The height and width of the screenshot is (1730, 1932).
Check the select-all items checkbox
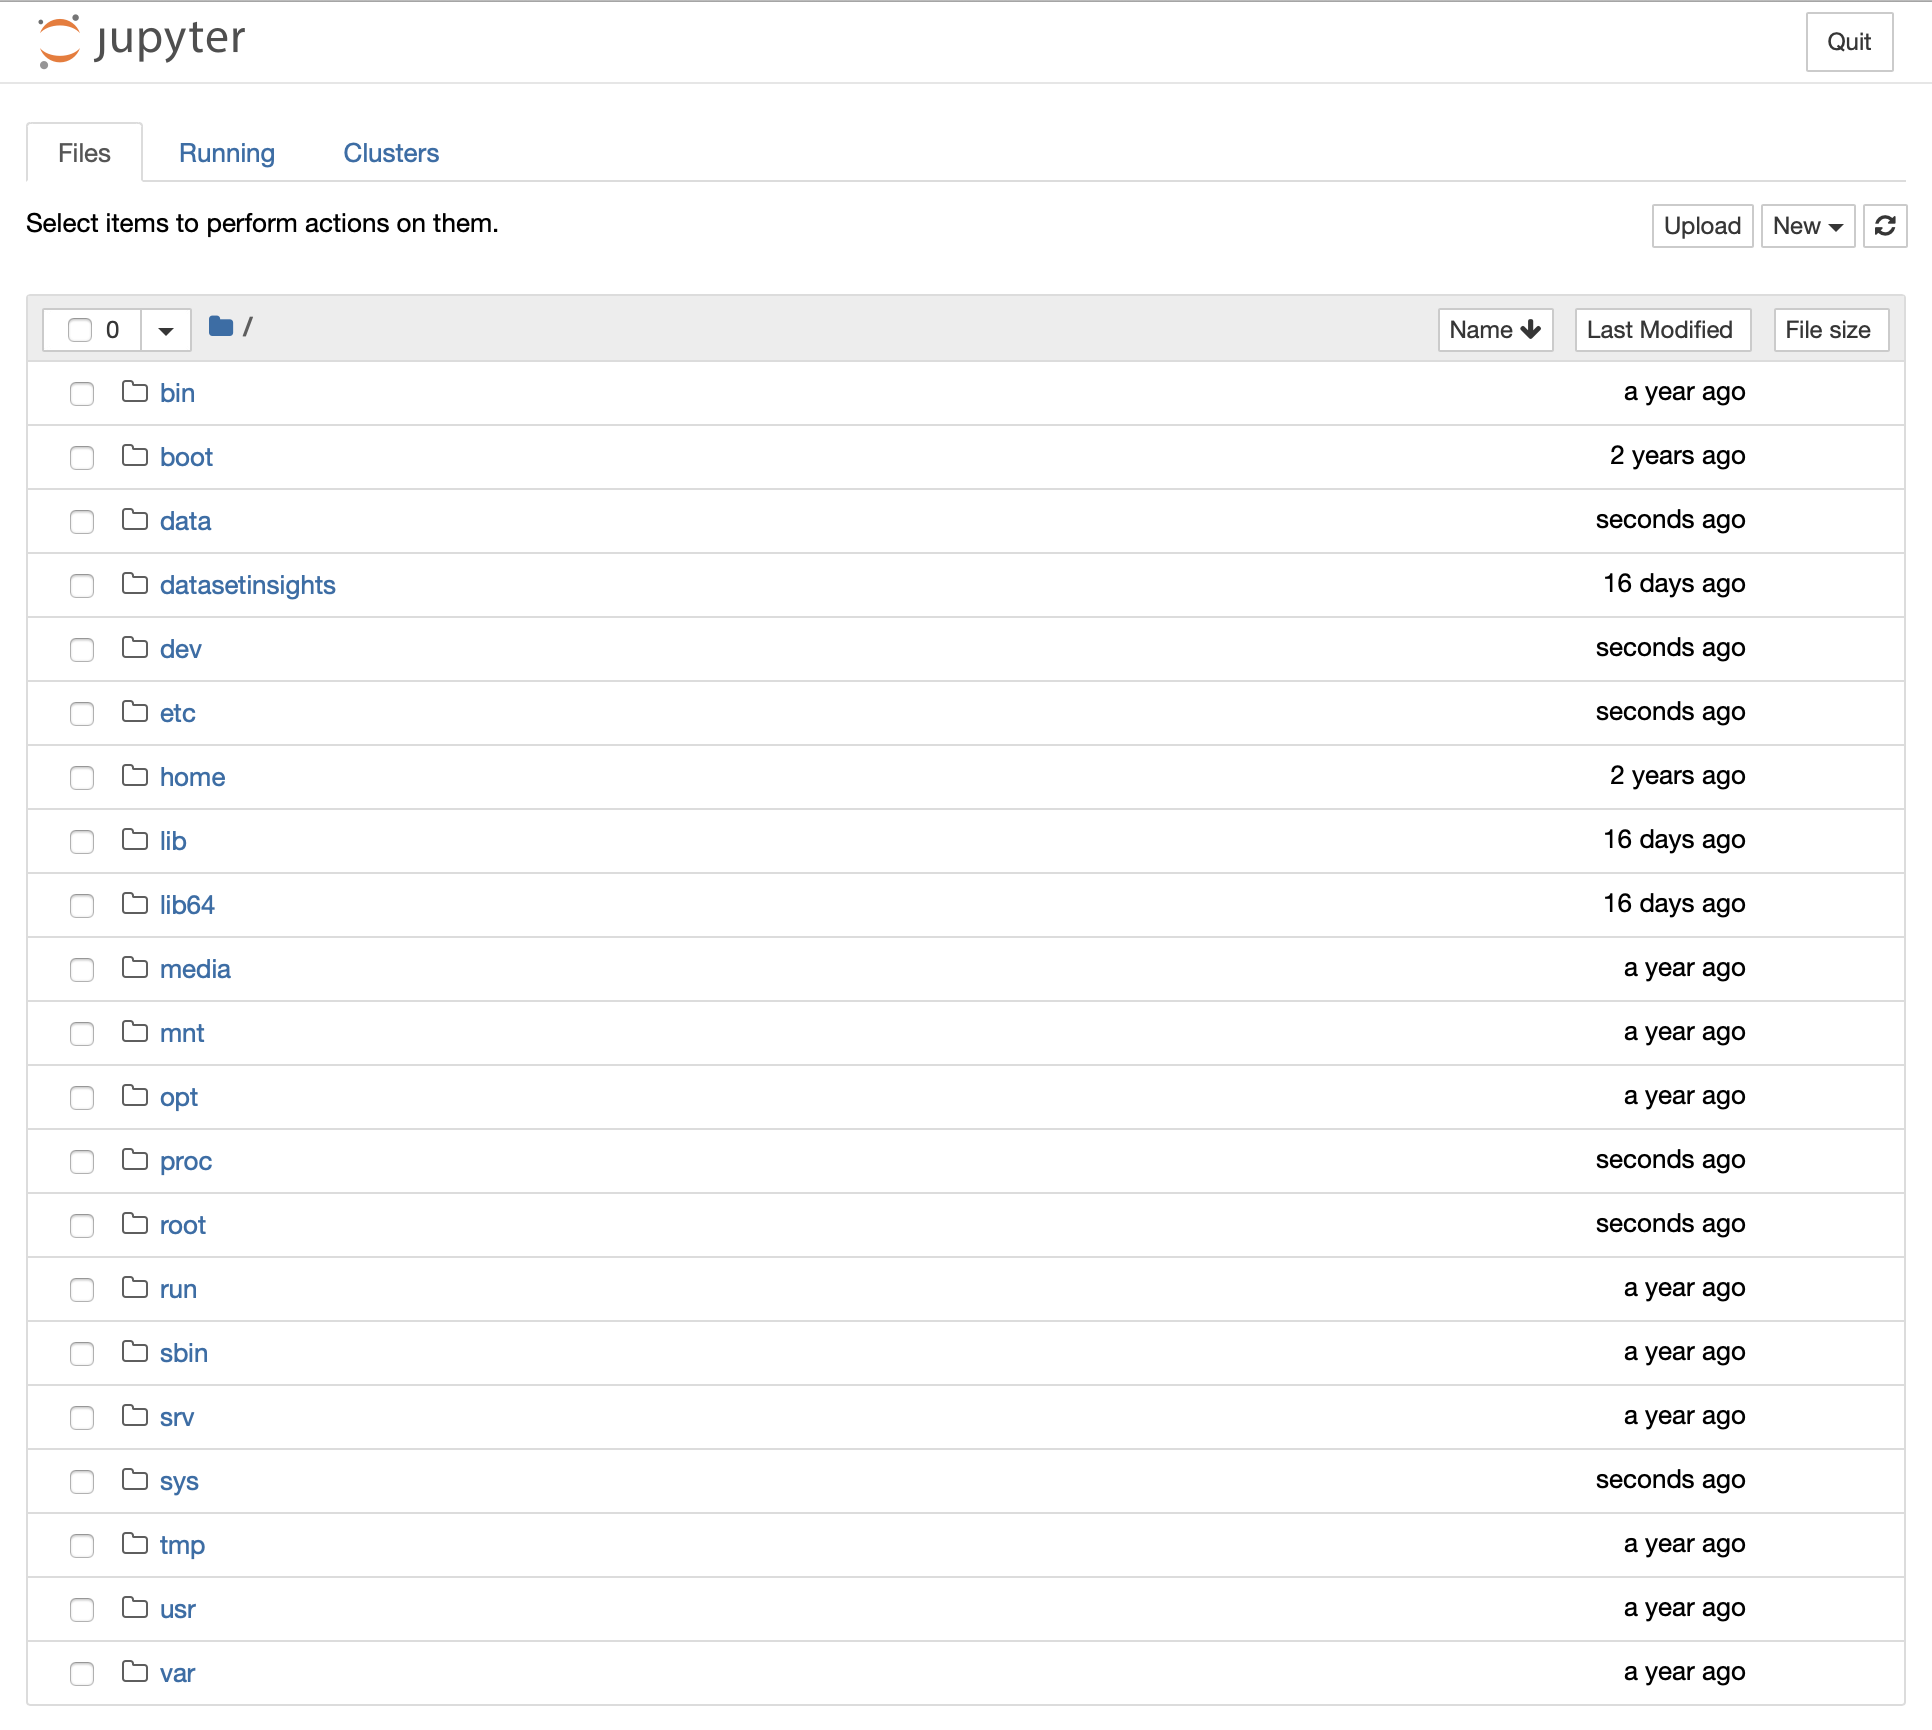(80, 330)
